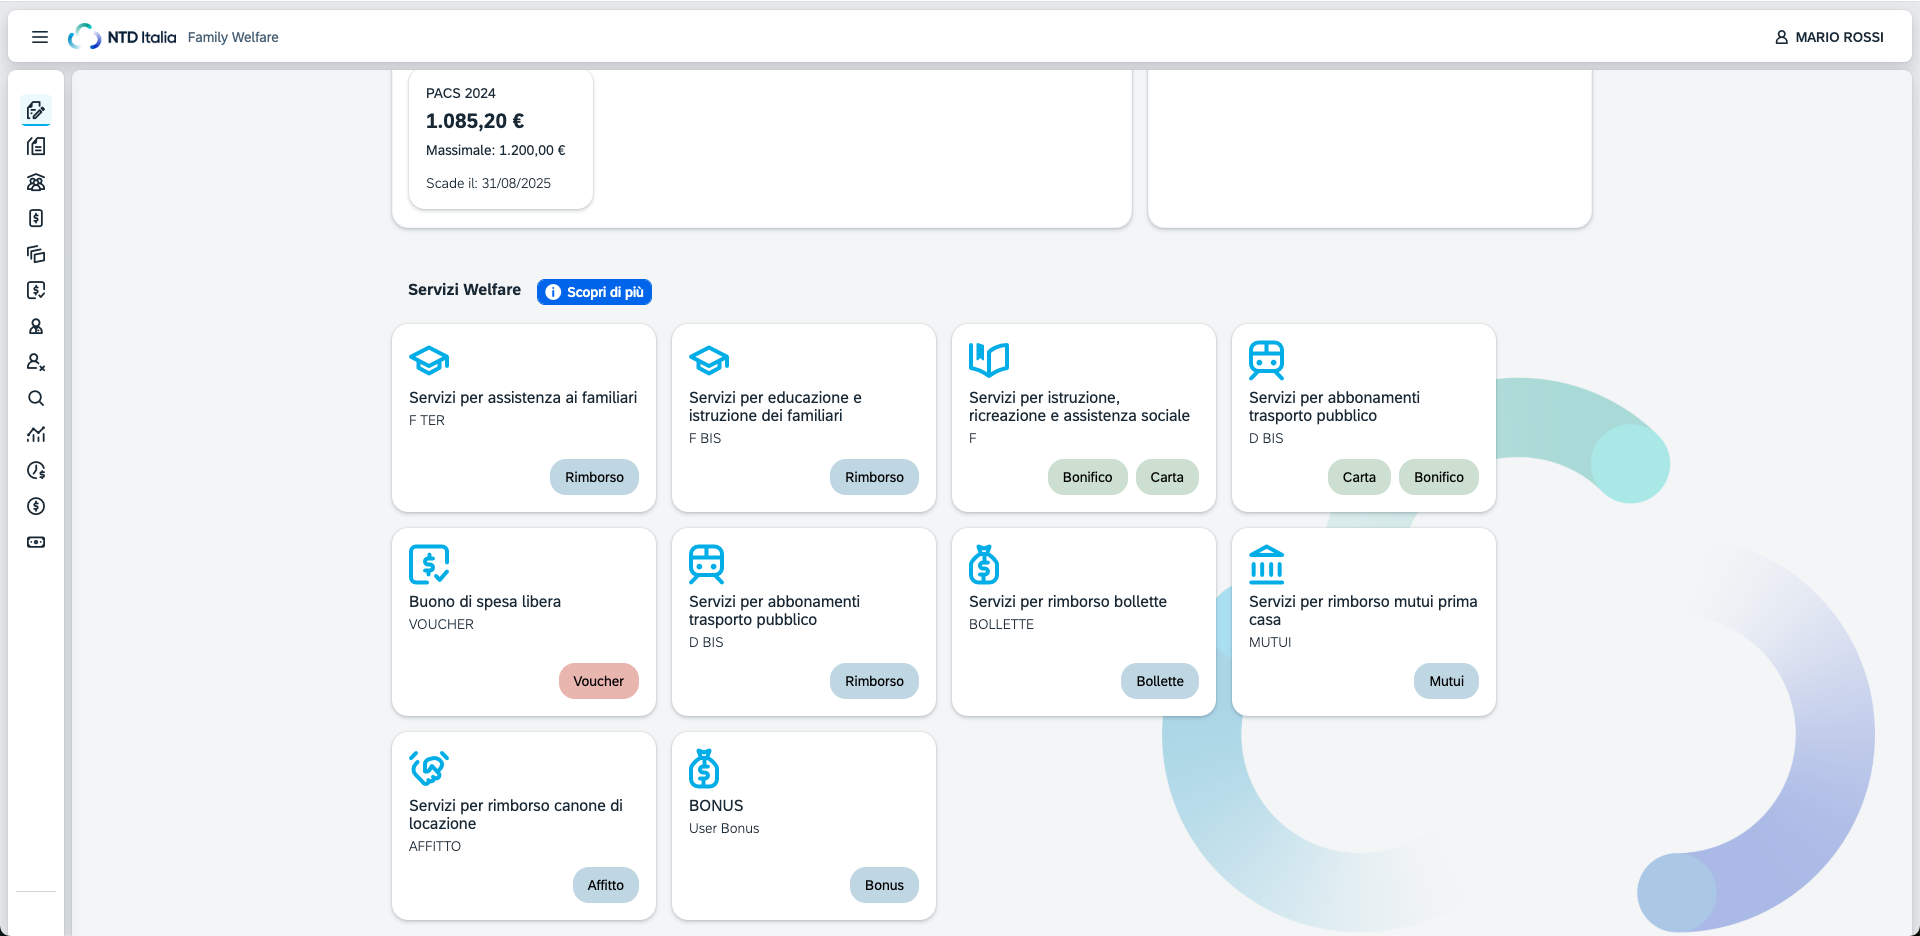Open the document-with-pencil sidebar icon
Screen dimensions: 1920x936
[36, 110]
